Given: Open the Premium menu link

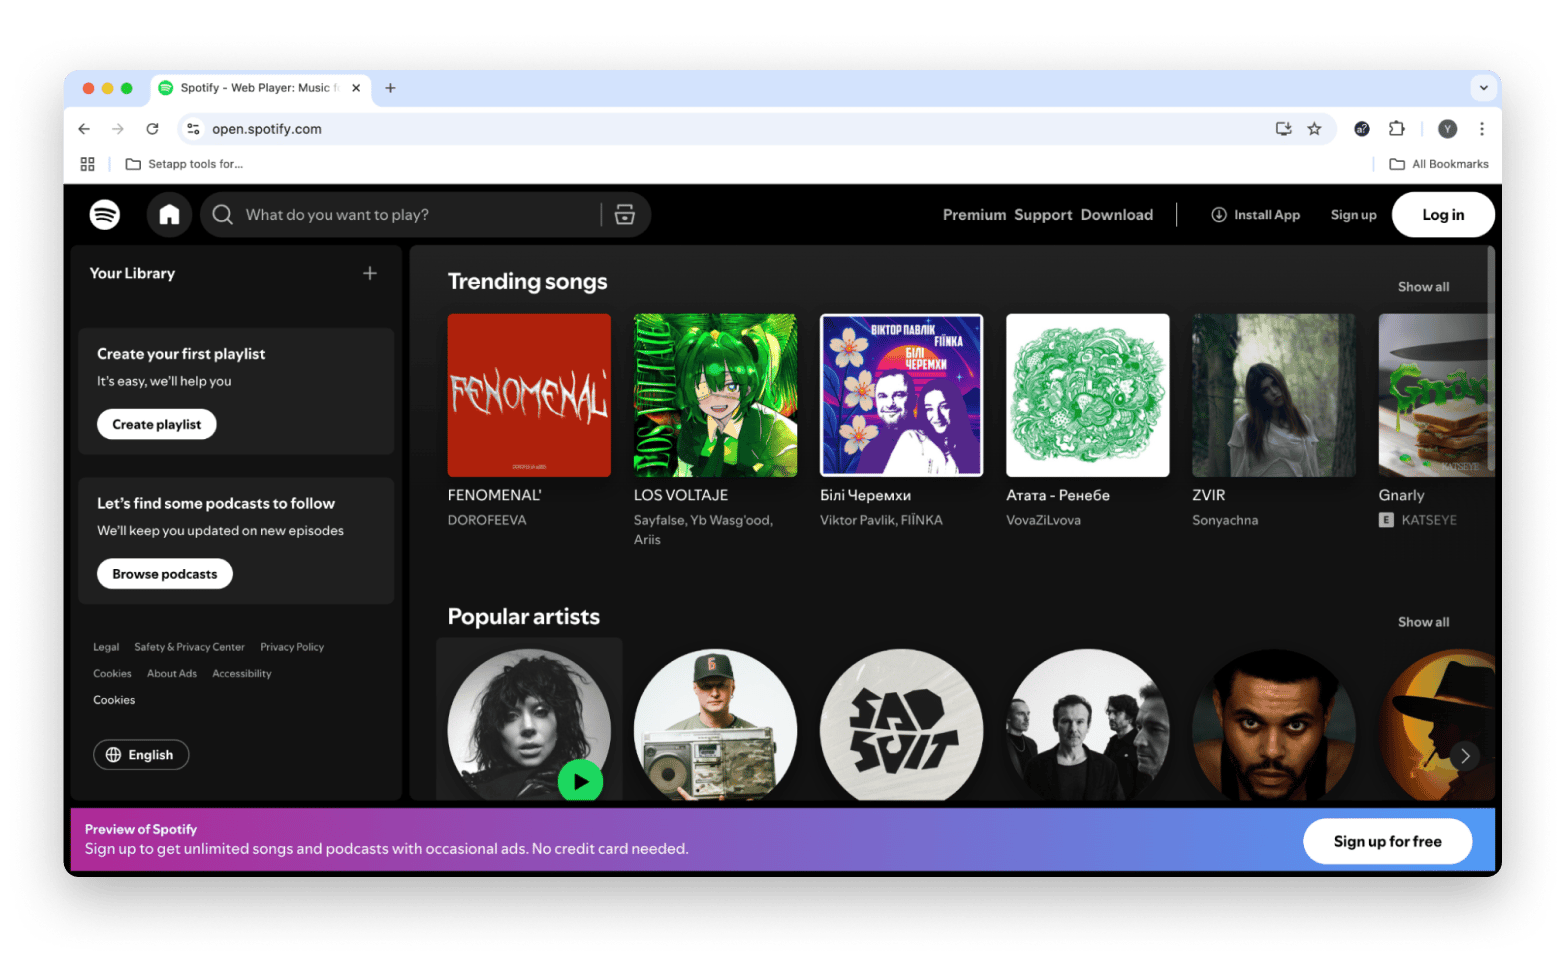Looking at the screenshot, I should pyautogui.click(x=974, y=215).
